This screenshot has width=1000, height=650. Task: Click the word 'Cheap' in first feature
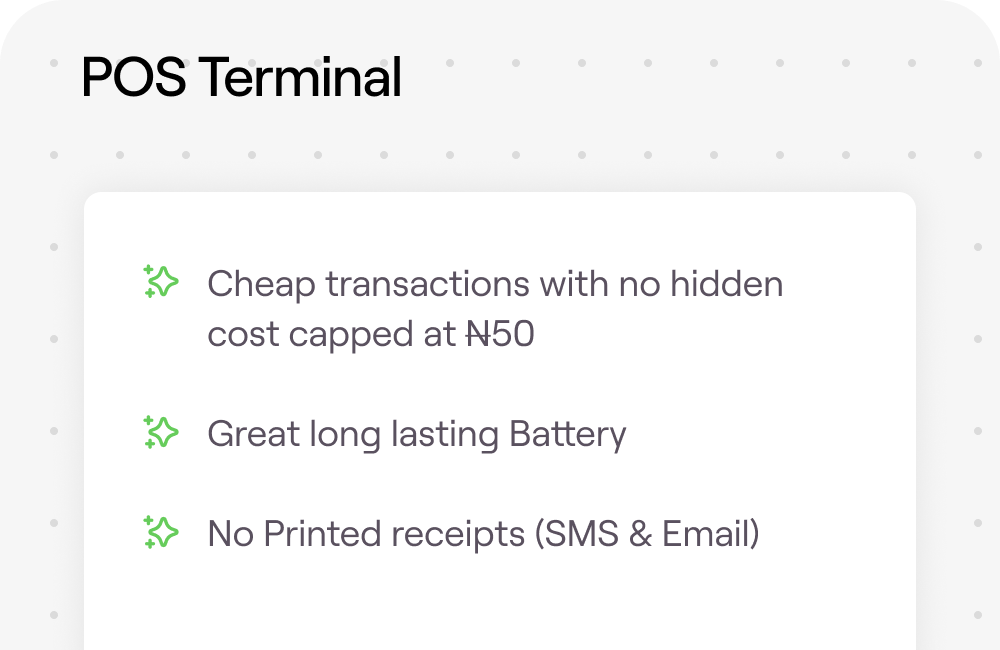[x=261, y=285]
